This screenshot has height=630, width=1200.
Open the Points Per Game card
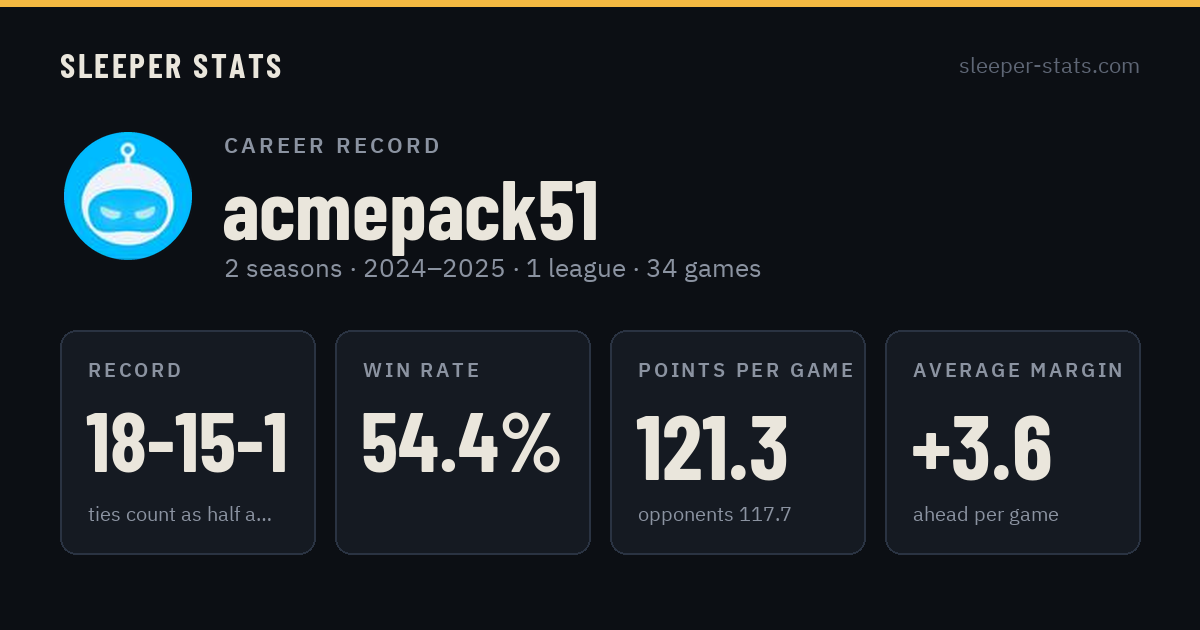(738, 442)
